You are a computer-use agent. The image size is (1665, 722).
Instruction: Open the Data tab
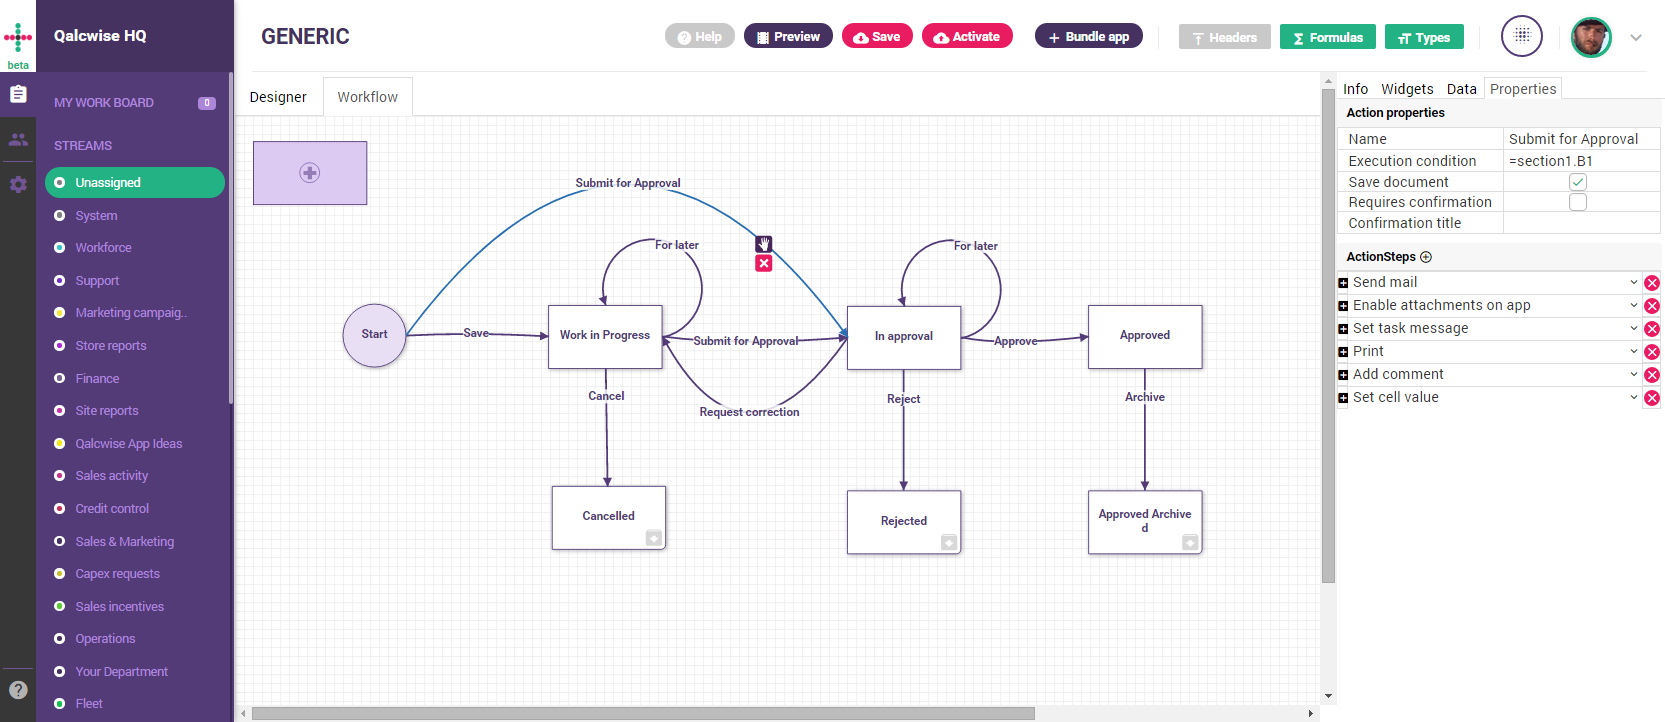click(x=1461, y=89)
